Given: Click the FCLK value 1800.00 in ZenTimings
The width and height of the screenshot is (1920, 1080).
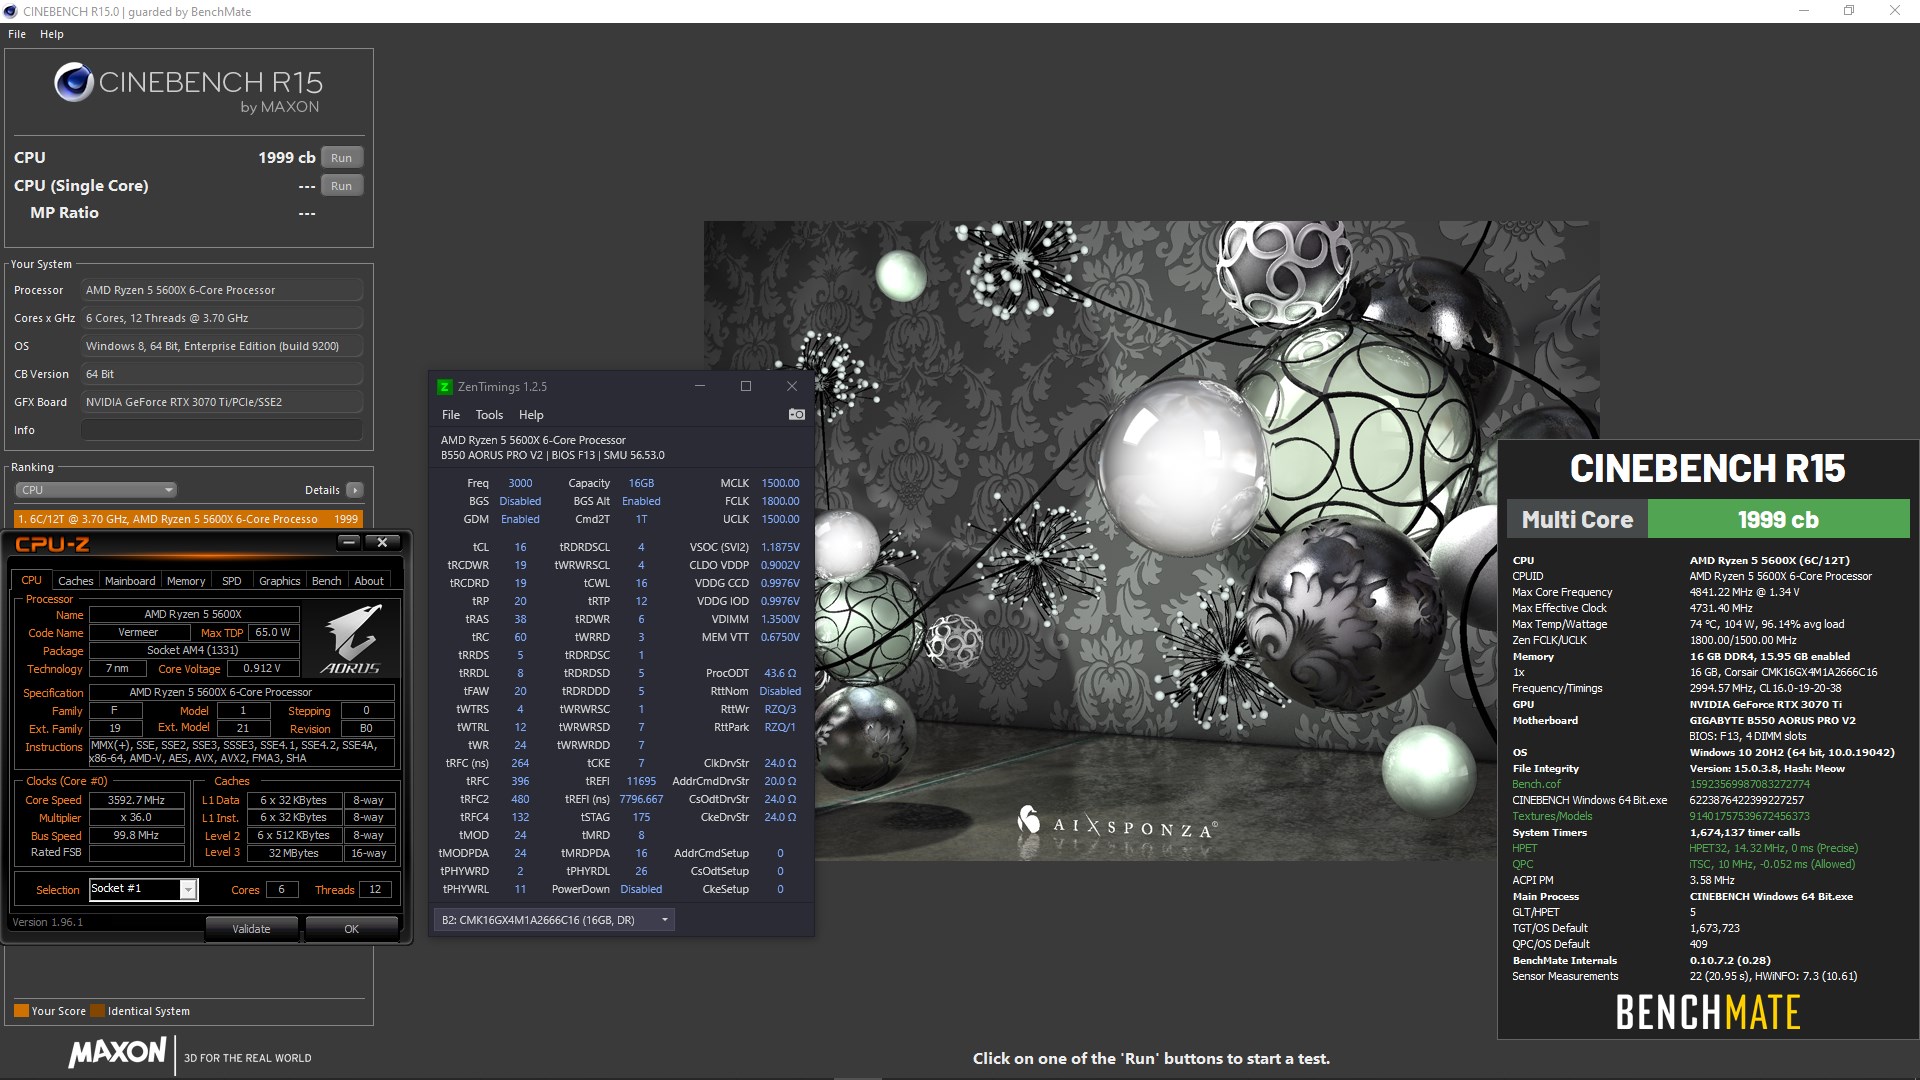Looking at the screenshot, I should click(x=780, y=501).
